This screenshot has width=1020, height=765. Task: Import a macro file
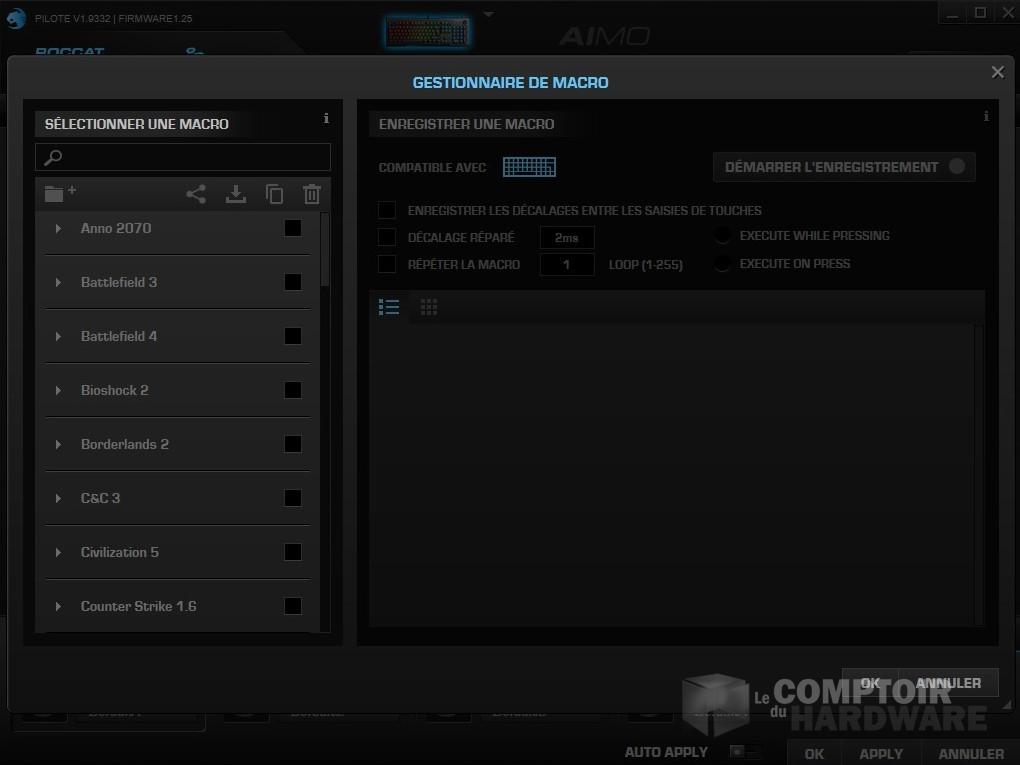(236, 194)
